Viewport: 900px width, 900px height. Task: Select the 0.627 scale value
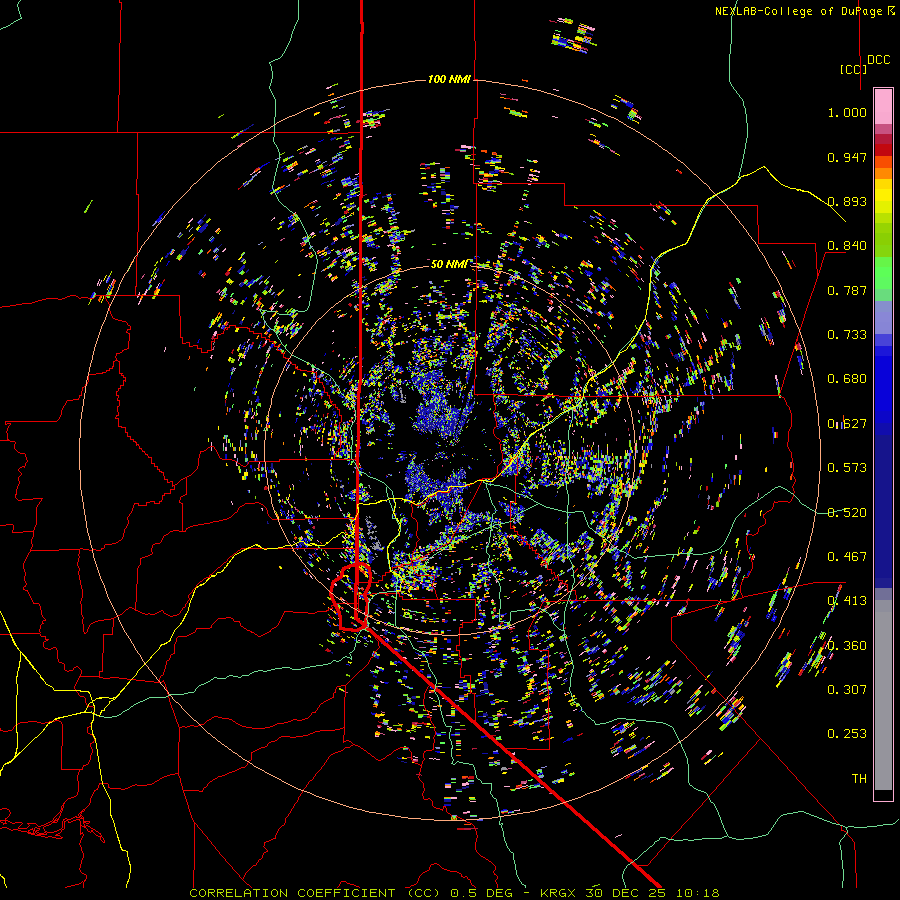point(847,424)
